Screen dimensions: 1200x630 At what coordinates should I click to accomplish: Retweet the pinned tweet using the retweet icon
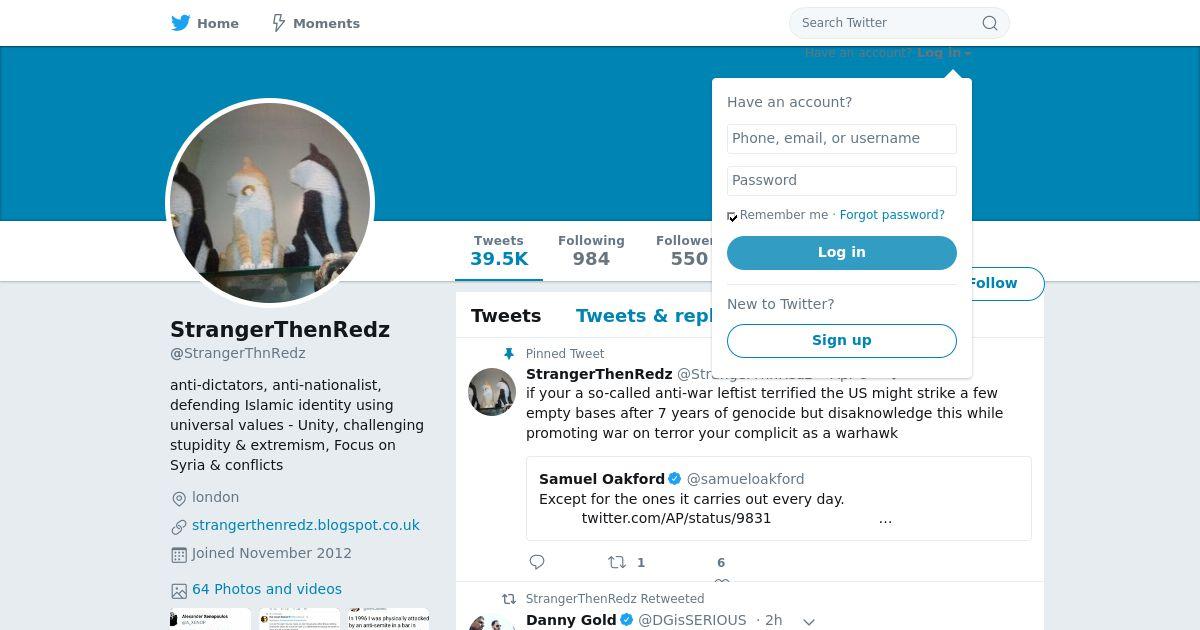617,562
